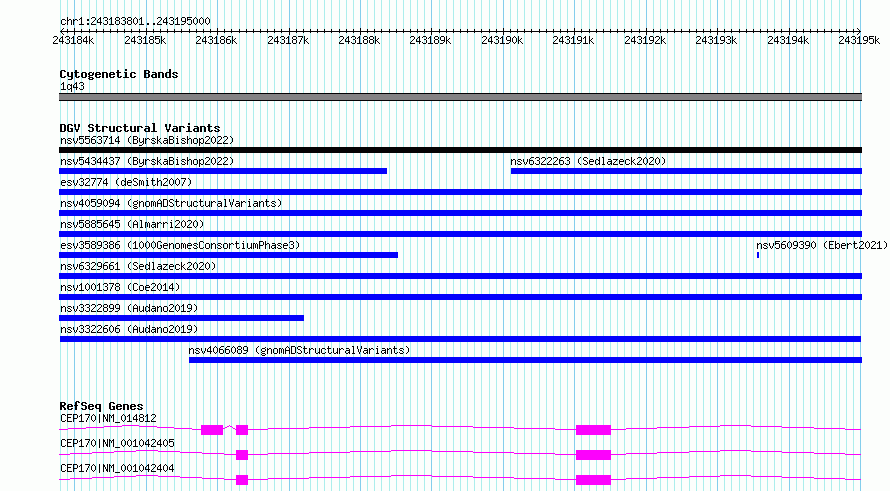
Task: Select the large NM_001042404 exon near 243191k
Action: [x=593, y=480]
